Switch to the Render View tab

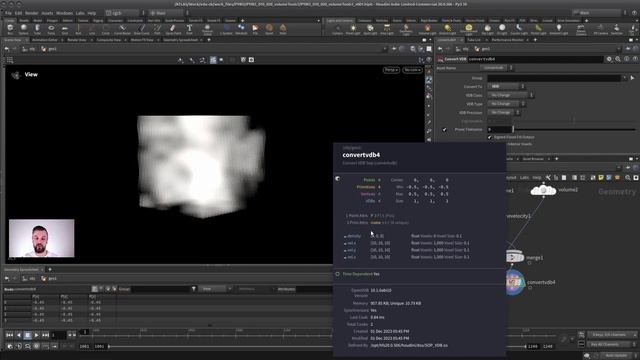(x=77, y=40)
